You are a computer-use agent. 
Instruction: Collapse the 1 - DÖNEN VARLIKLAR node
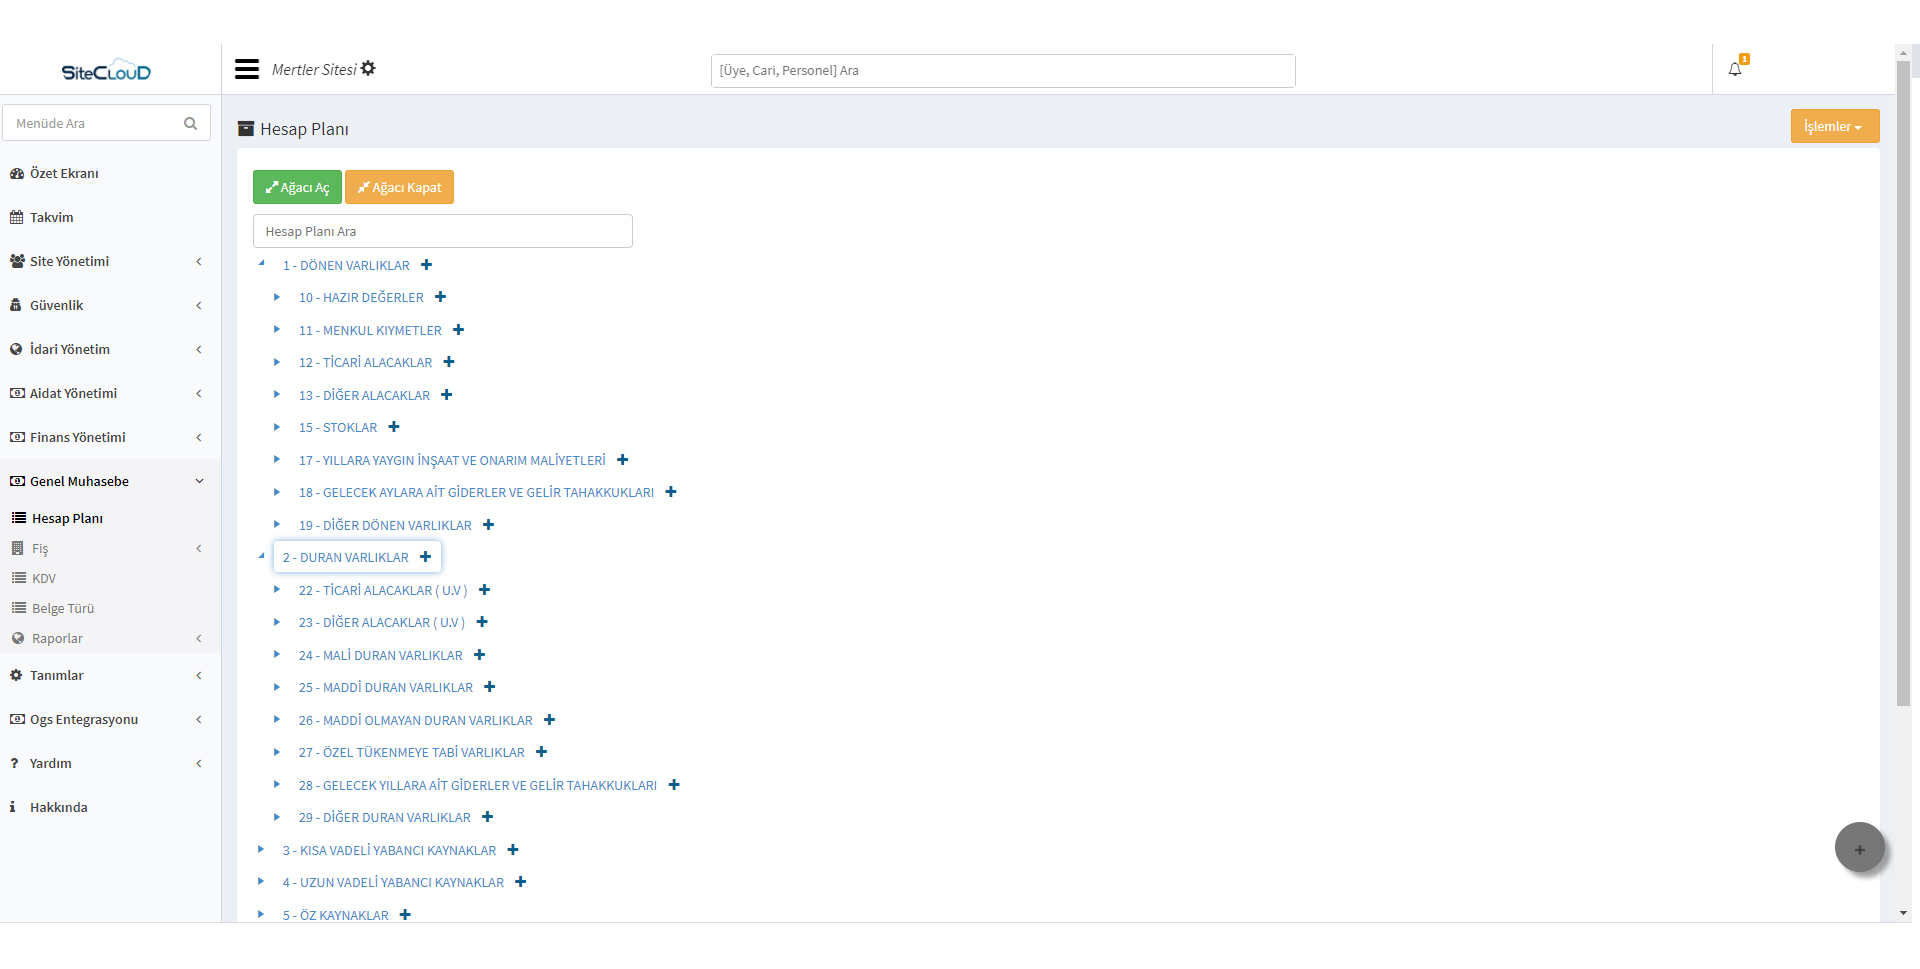coord(262,263)
